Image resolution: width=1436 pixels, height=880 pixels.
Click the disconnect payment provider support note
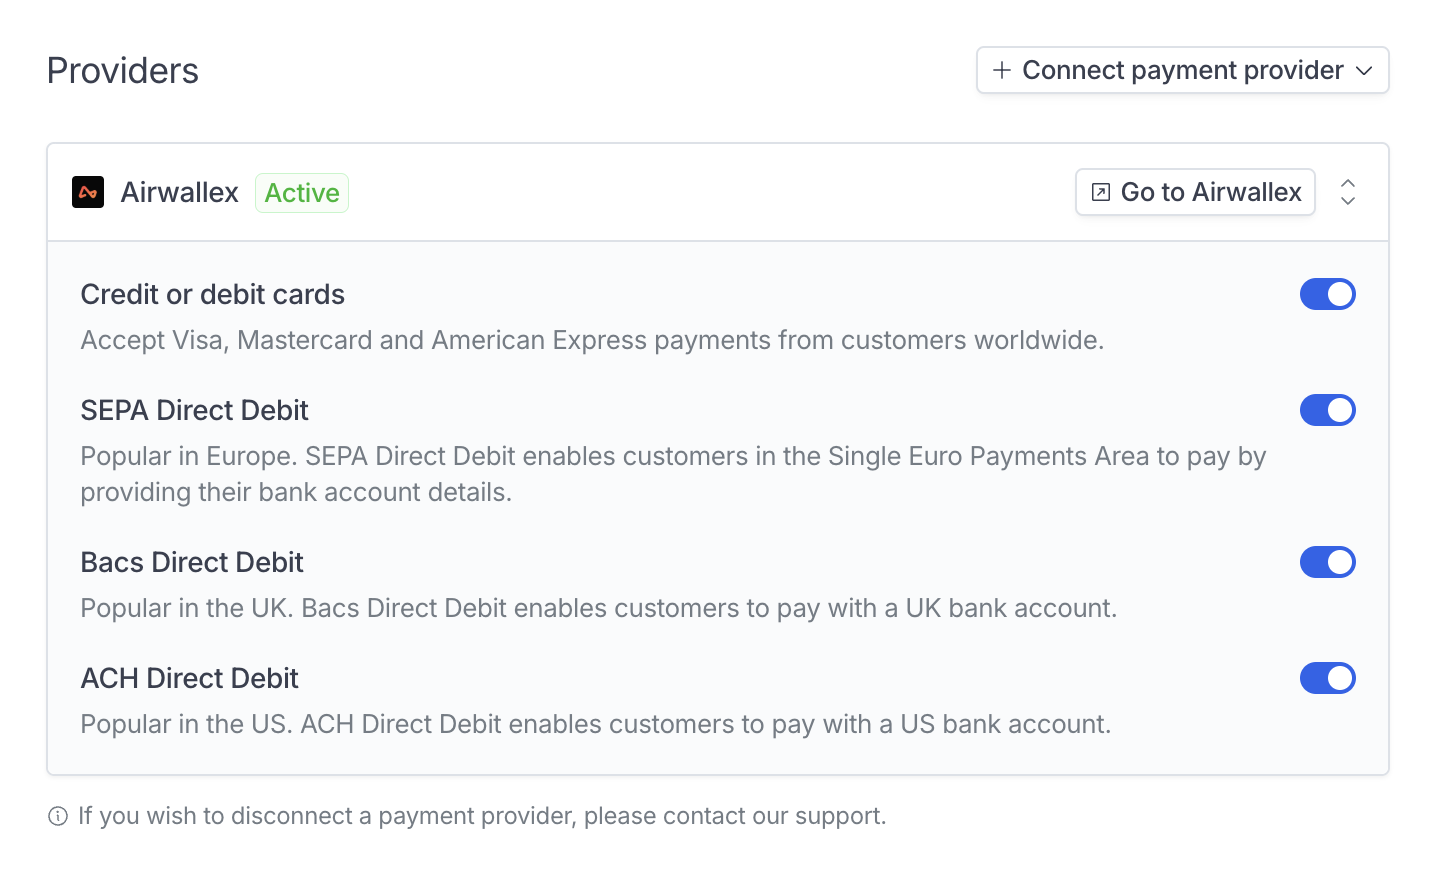[482, 816]
